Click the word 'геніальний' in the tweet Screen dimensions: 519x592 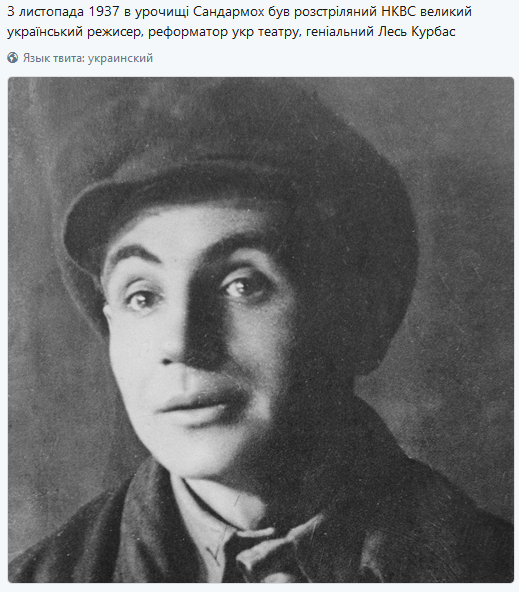pyautogui.click(x=340, y=32)
